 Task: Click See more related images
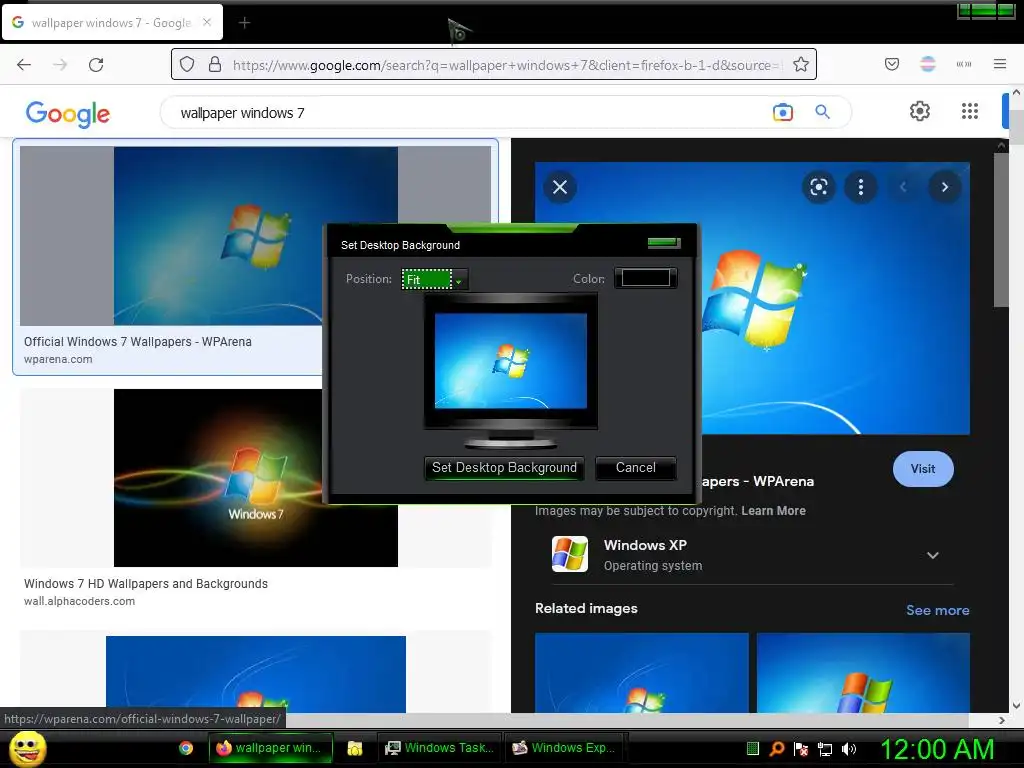click(x=937, y=610)
